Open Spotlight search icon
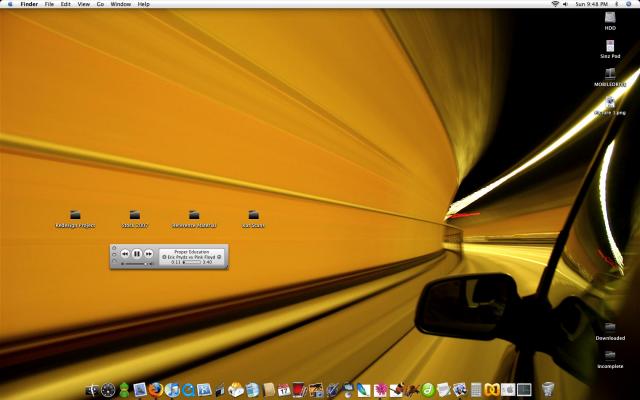 click(x=629, y=4)
